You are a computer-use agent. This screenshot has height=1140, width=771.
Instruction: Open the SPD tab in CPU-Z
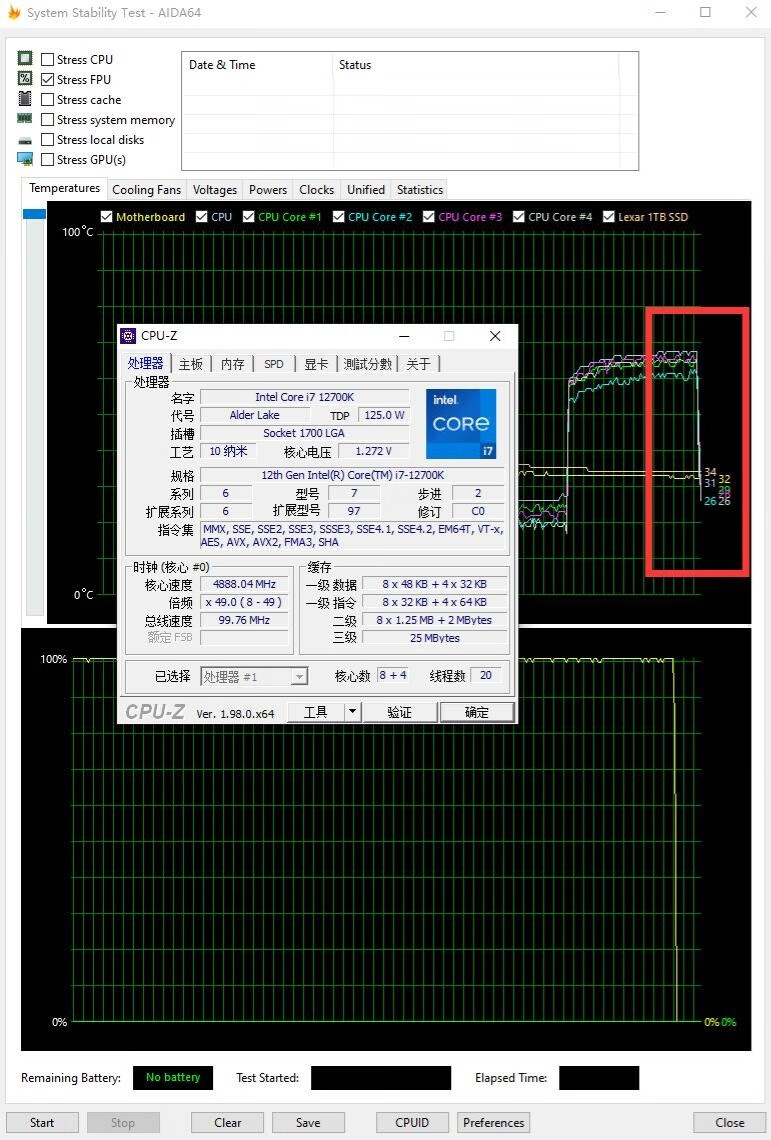(x=274, y=364)
